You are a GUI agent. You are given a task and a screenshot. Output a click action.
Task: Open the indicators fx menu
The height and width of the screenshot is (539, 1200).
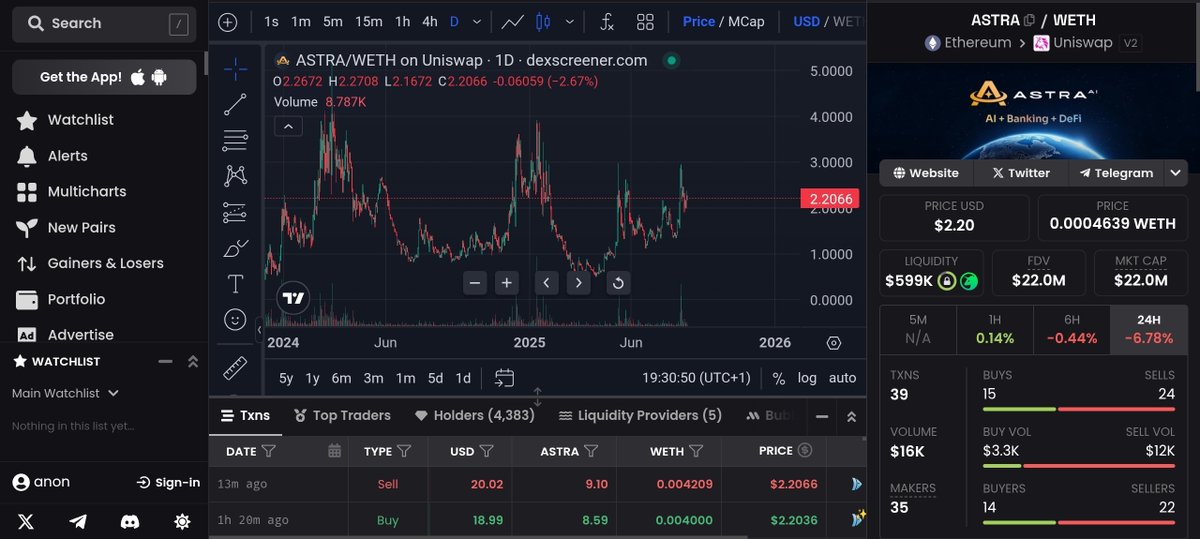[x=607, y=22]
